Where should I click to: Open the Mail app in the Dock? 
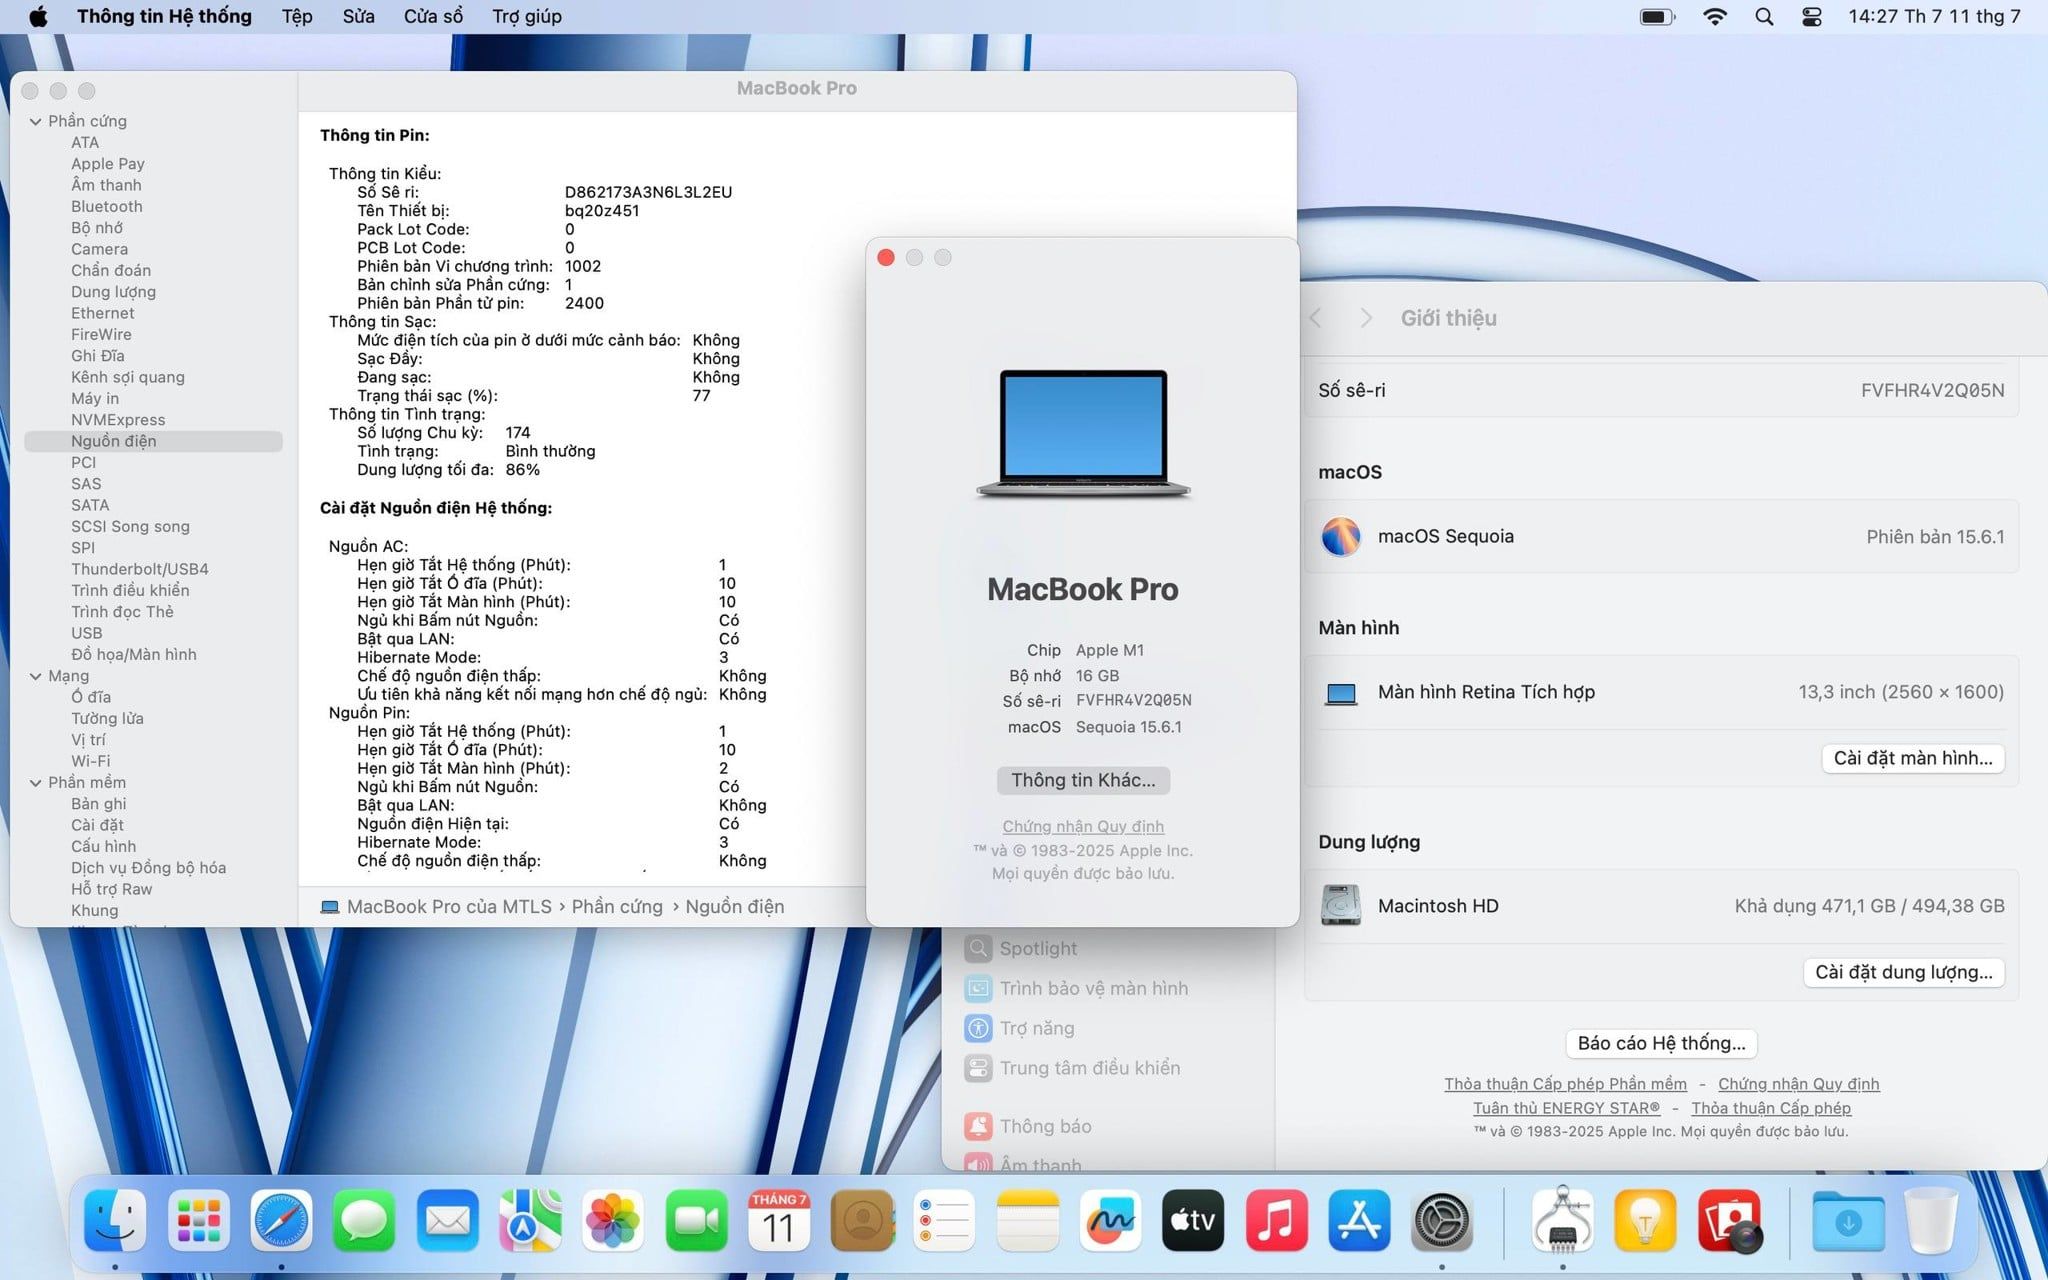click(447, 1221)
